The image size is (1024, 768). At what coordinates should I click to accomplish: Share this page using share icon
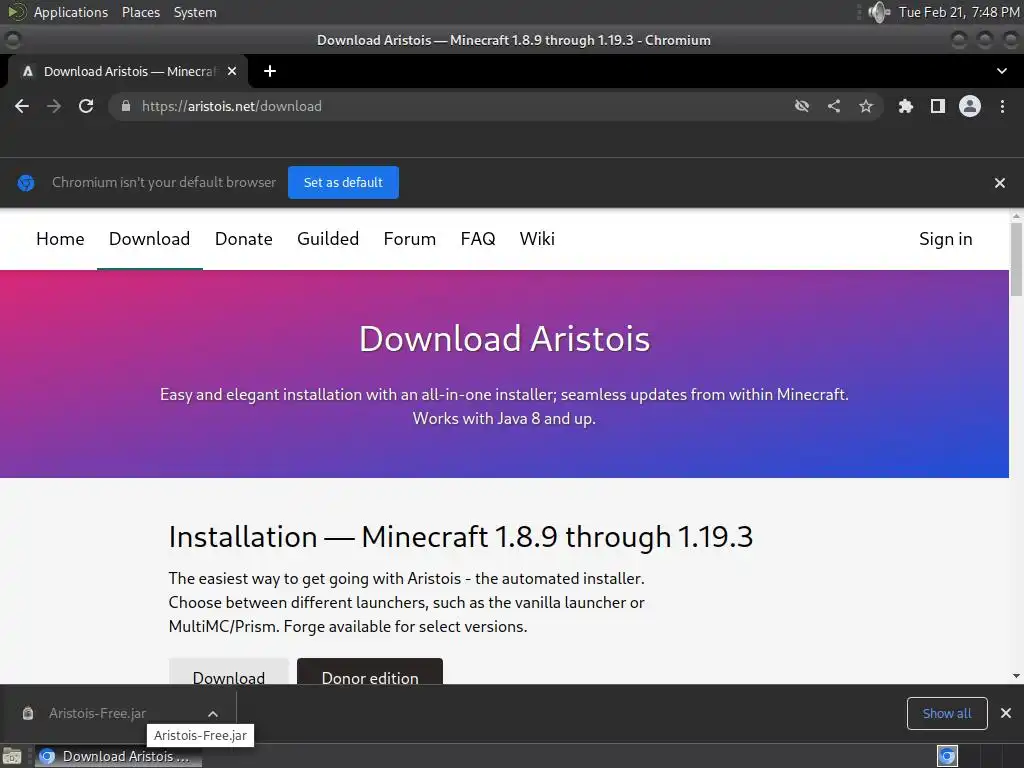coord(834,106)
